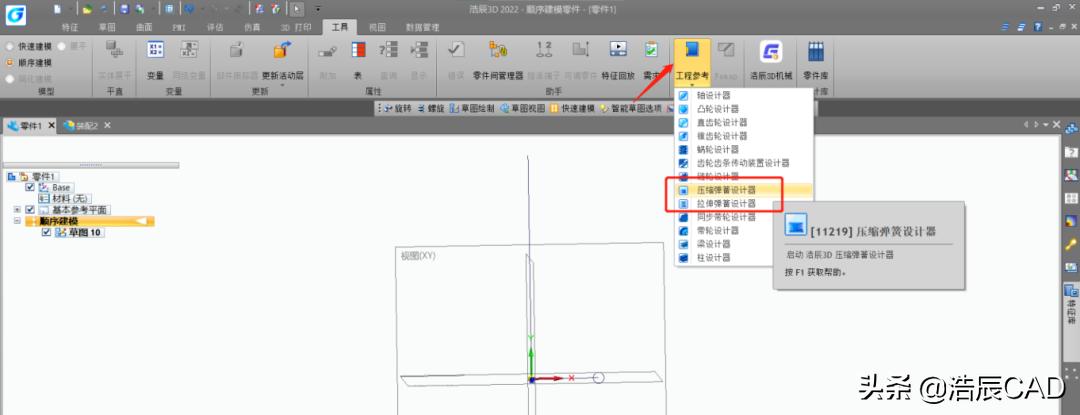Select the 材料 (无) tree entry
The height and width of the screenshot is (415, 1080).
pos(65,198)
